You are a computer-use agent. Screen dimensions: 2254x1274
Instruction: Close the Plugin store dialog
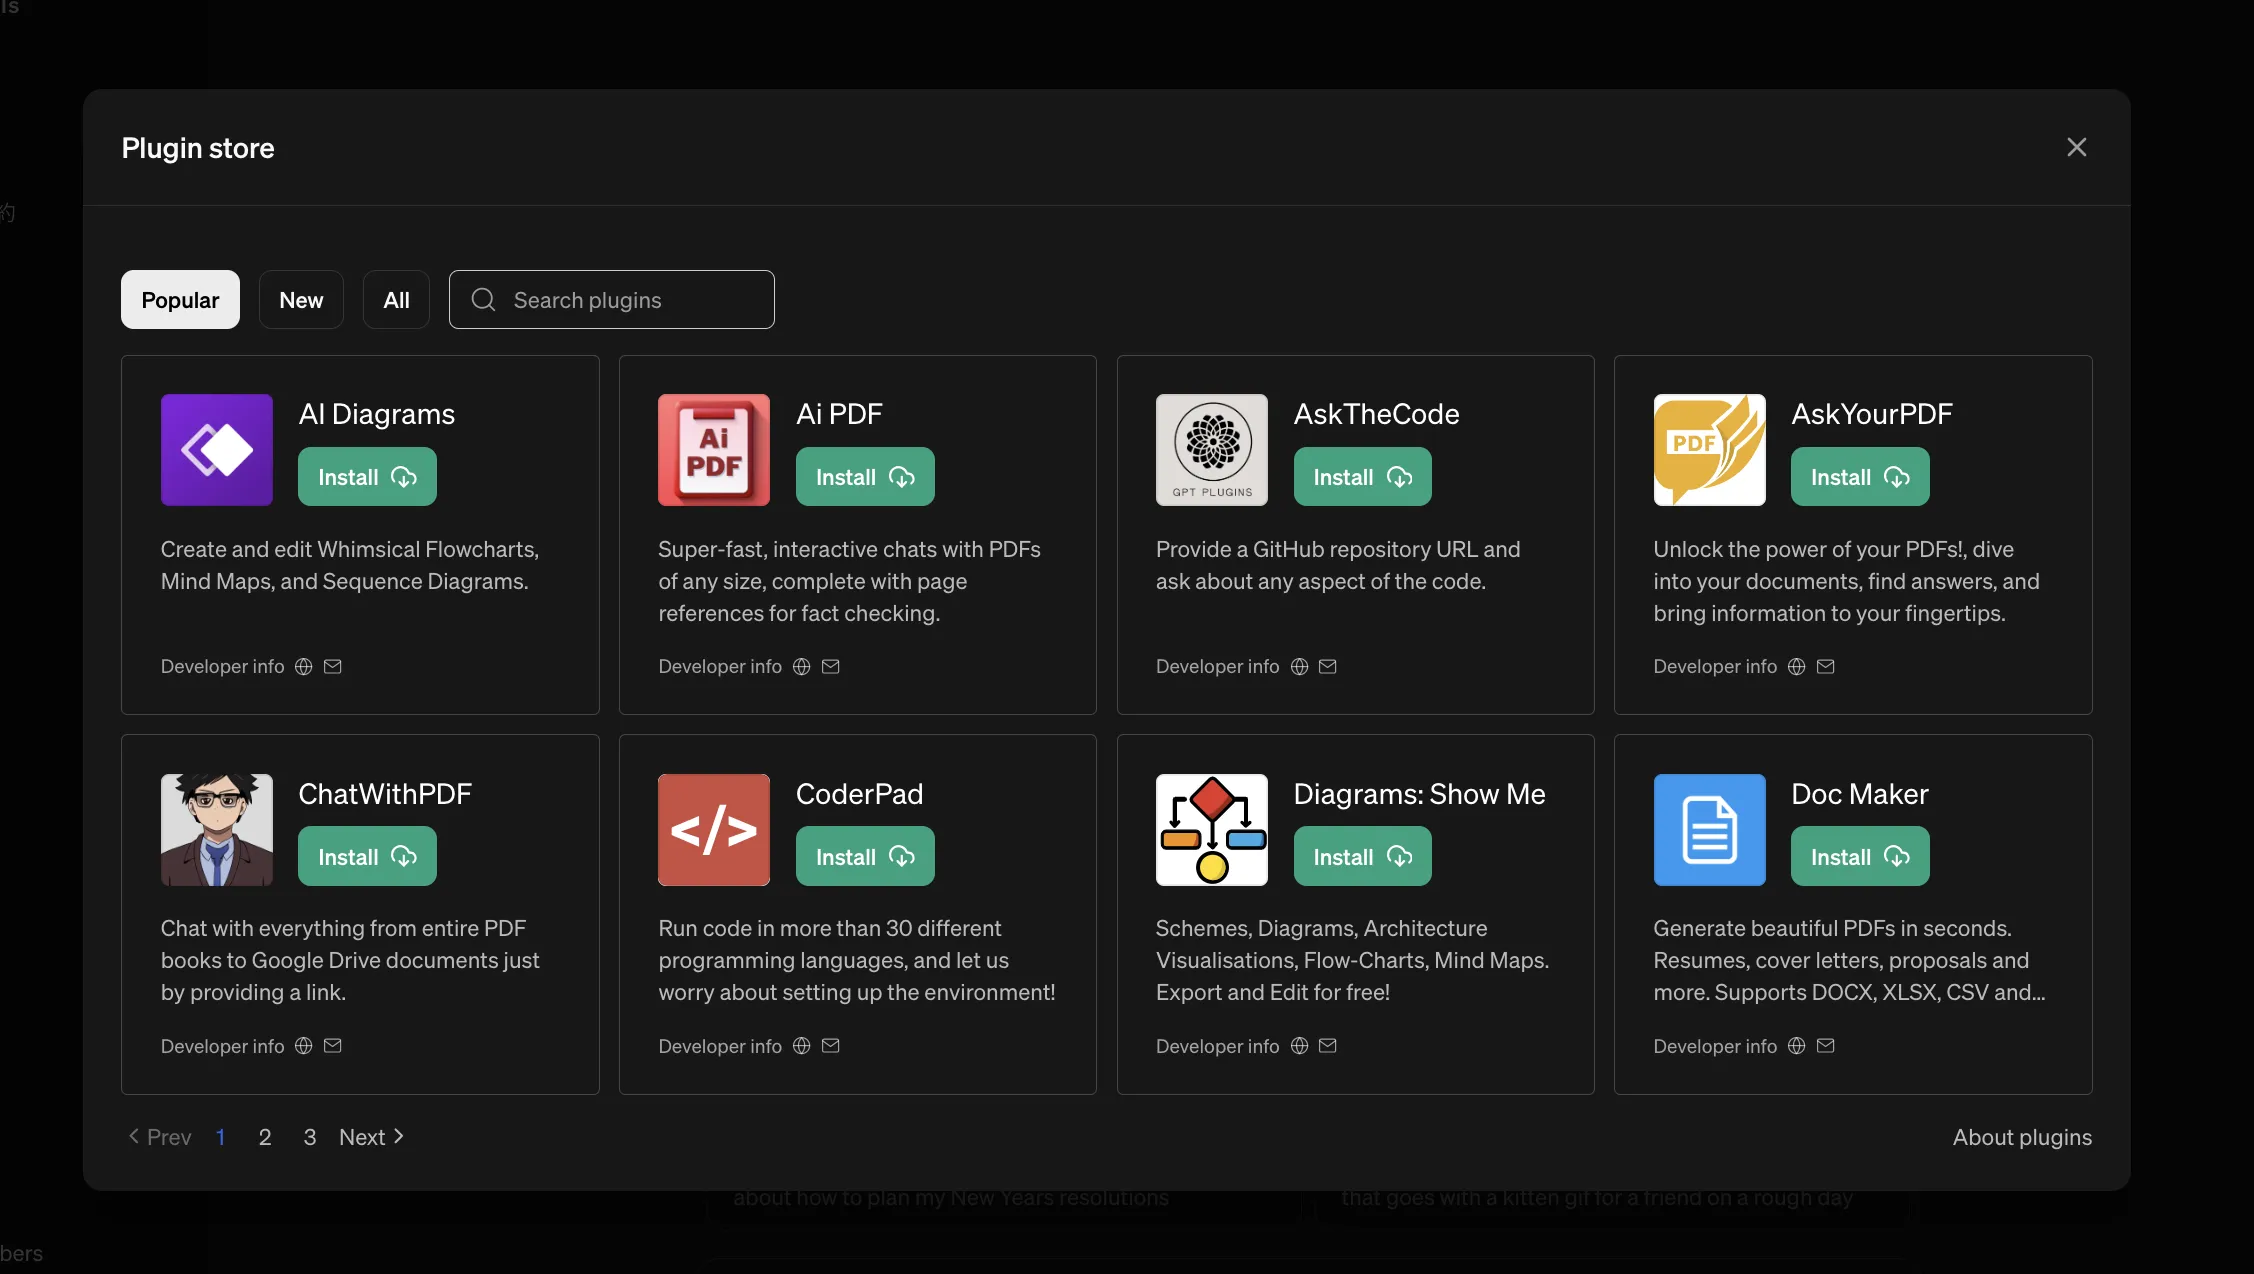tap(2076, 148)
